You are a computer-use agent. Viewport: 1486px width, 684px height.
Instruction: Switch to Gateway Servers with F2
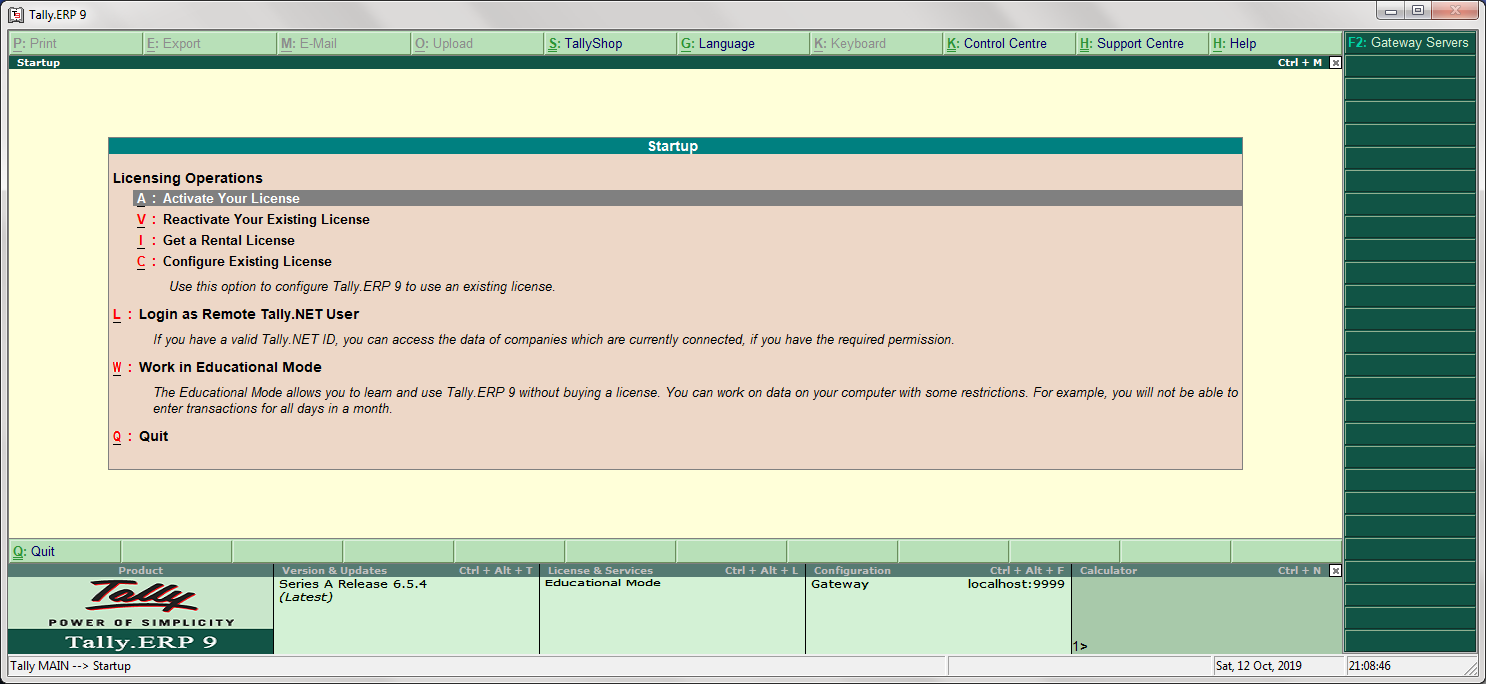click(1410, 43)
